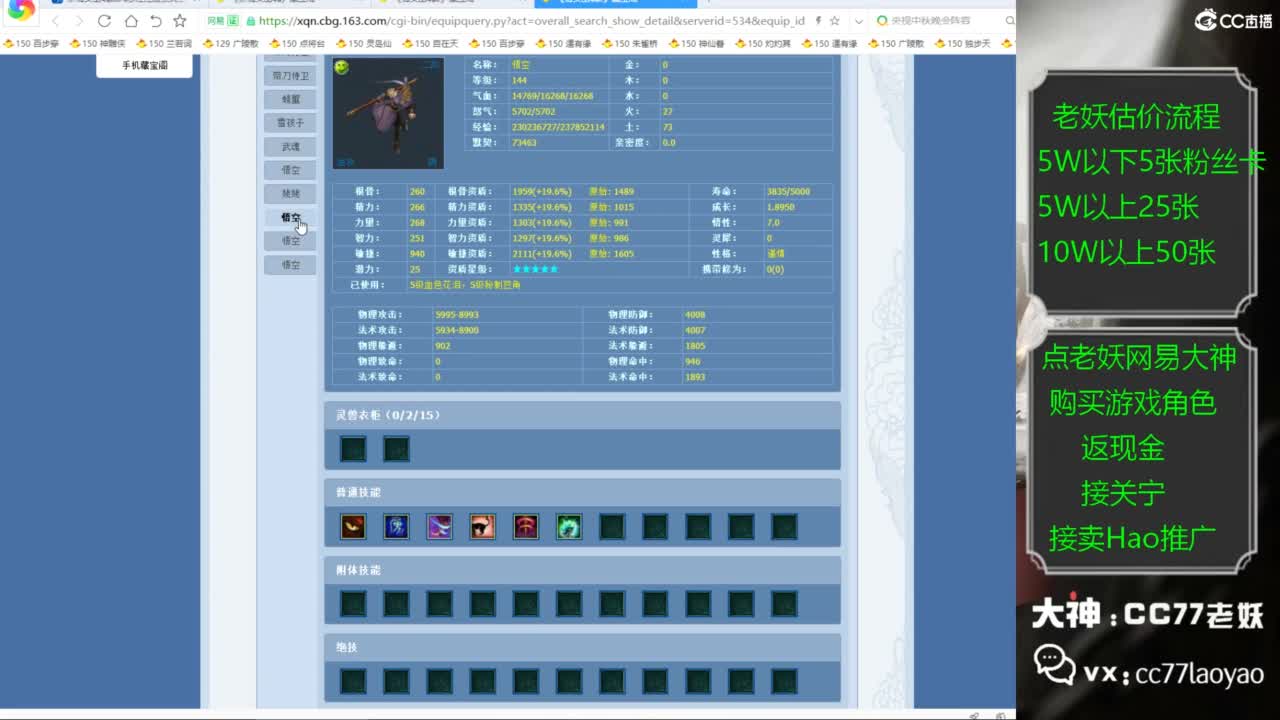Reload the page with the refresh icon
The image size is (1280, 720).
click(x=104, y=21)
